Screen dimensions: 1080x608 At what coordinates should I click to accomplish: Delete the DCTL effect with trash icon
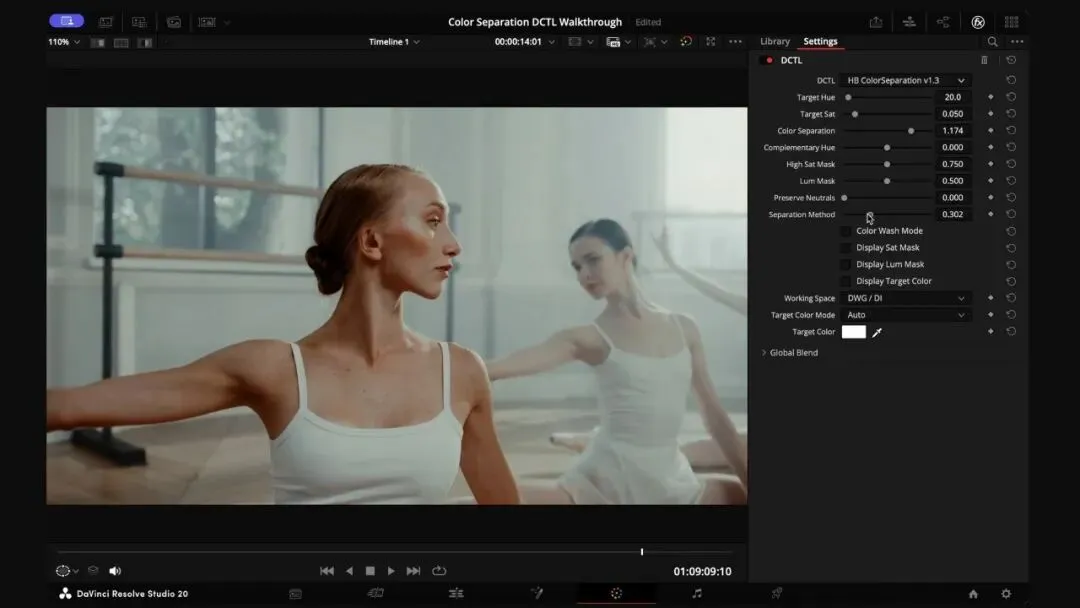[x=984, y=60]
